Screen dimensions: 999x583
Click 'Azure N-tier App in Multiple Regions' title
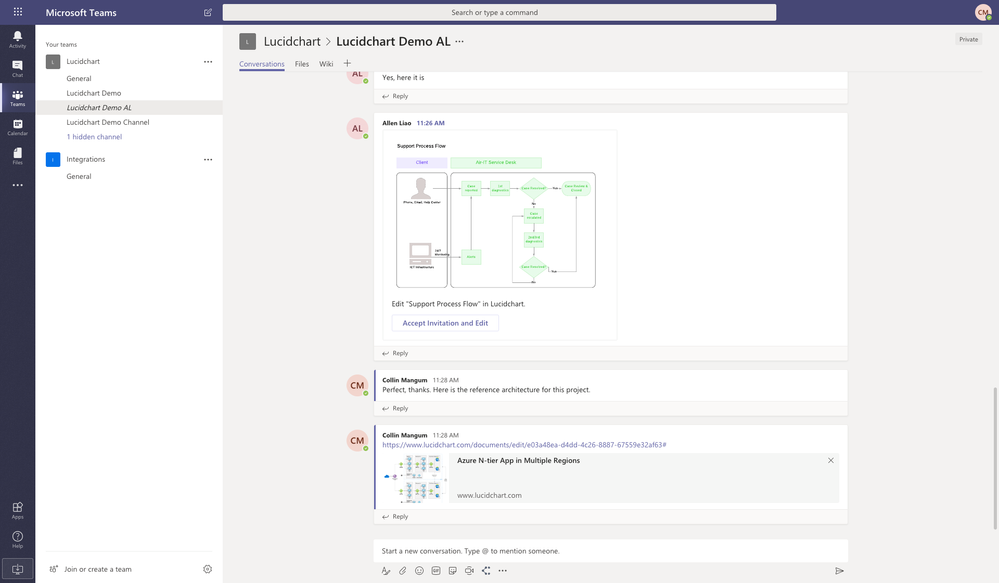click(519, 461)
